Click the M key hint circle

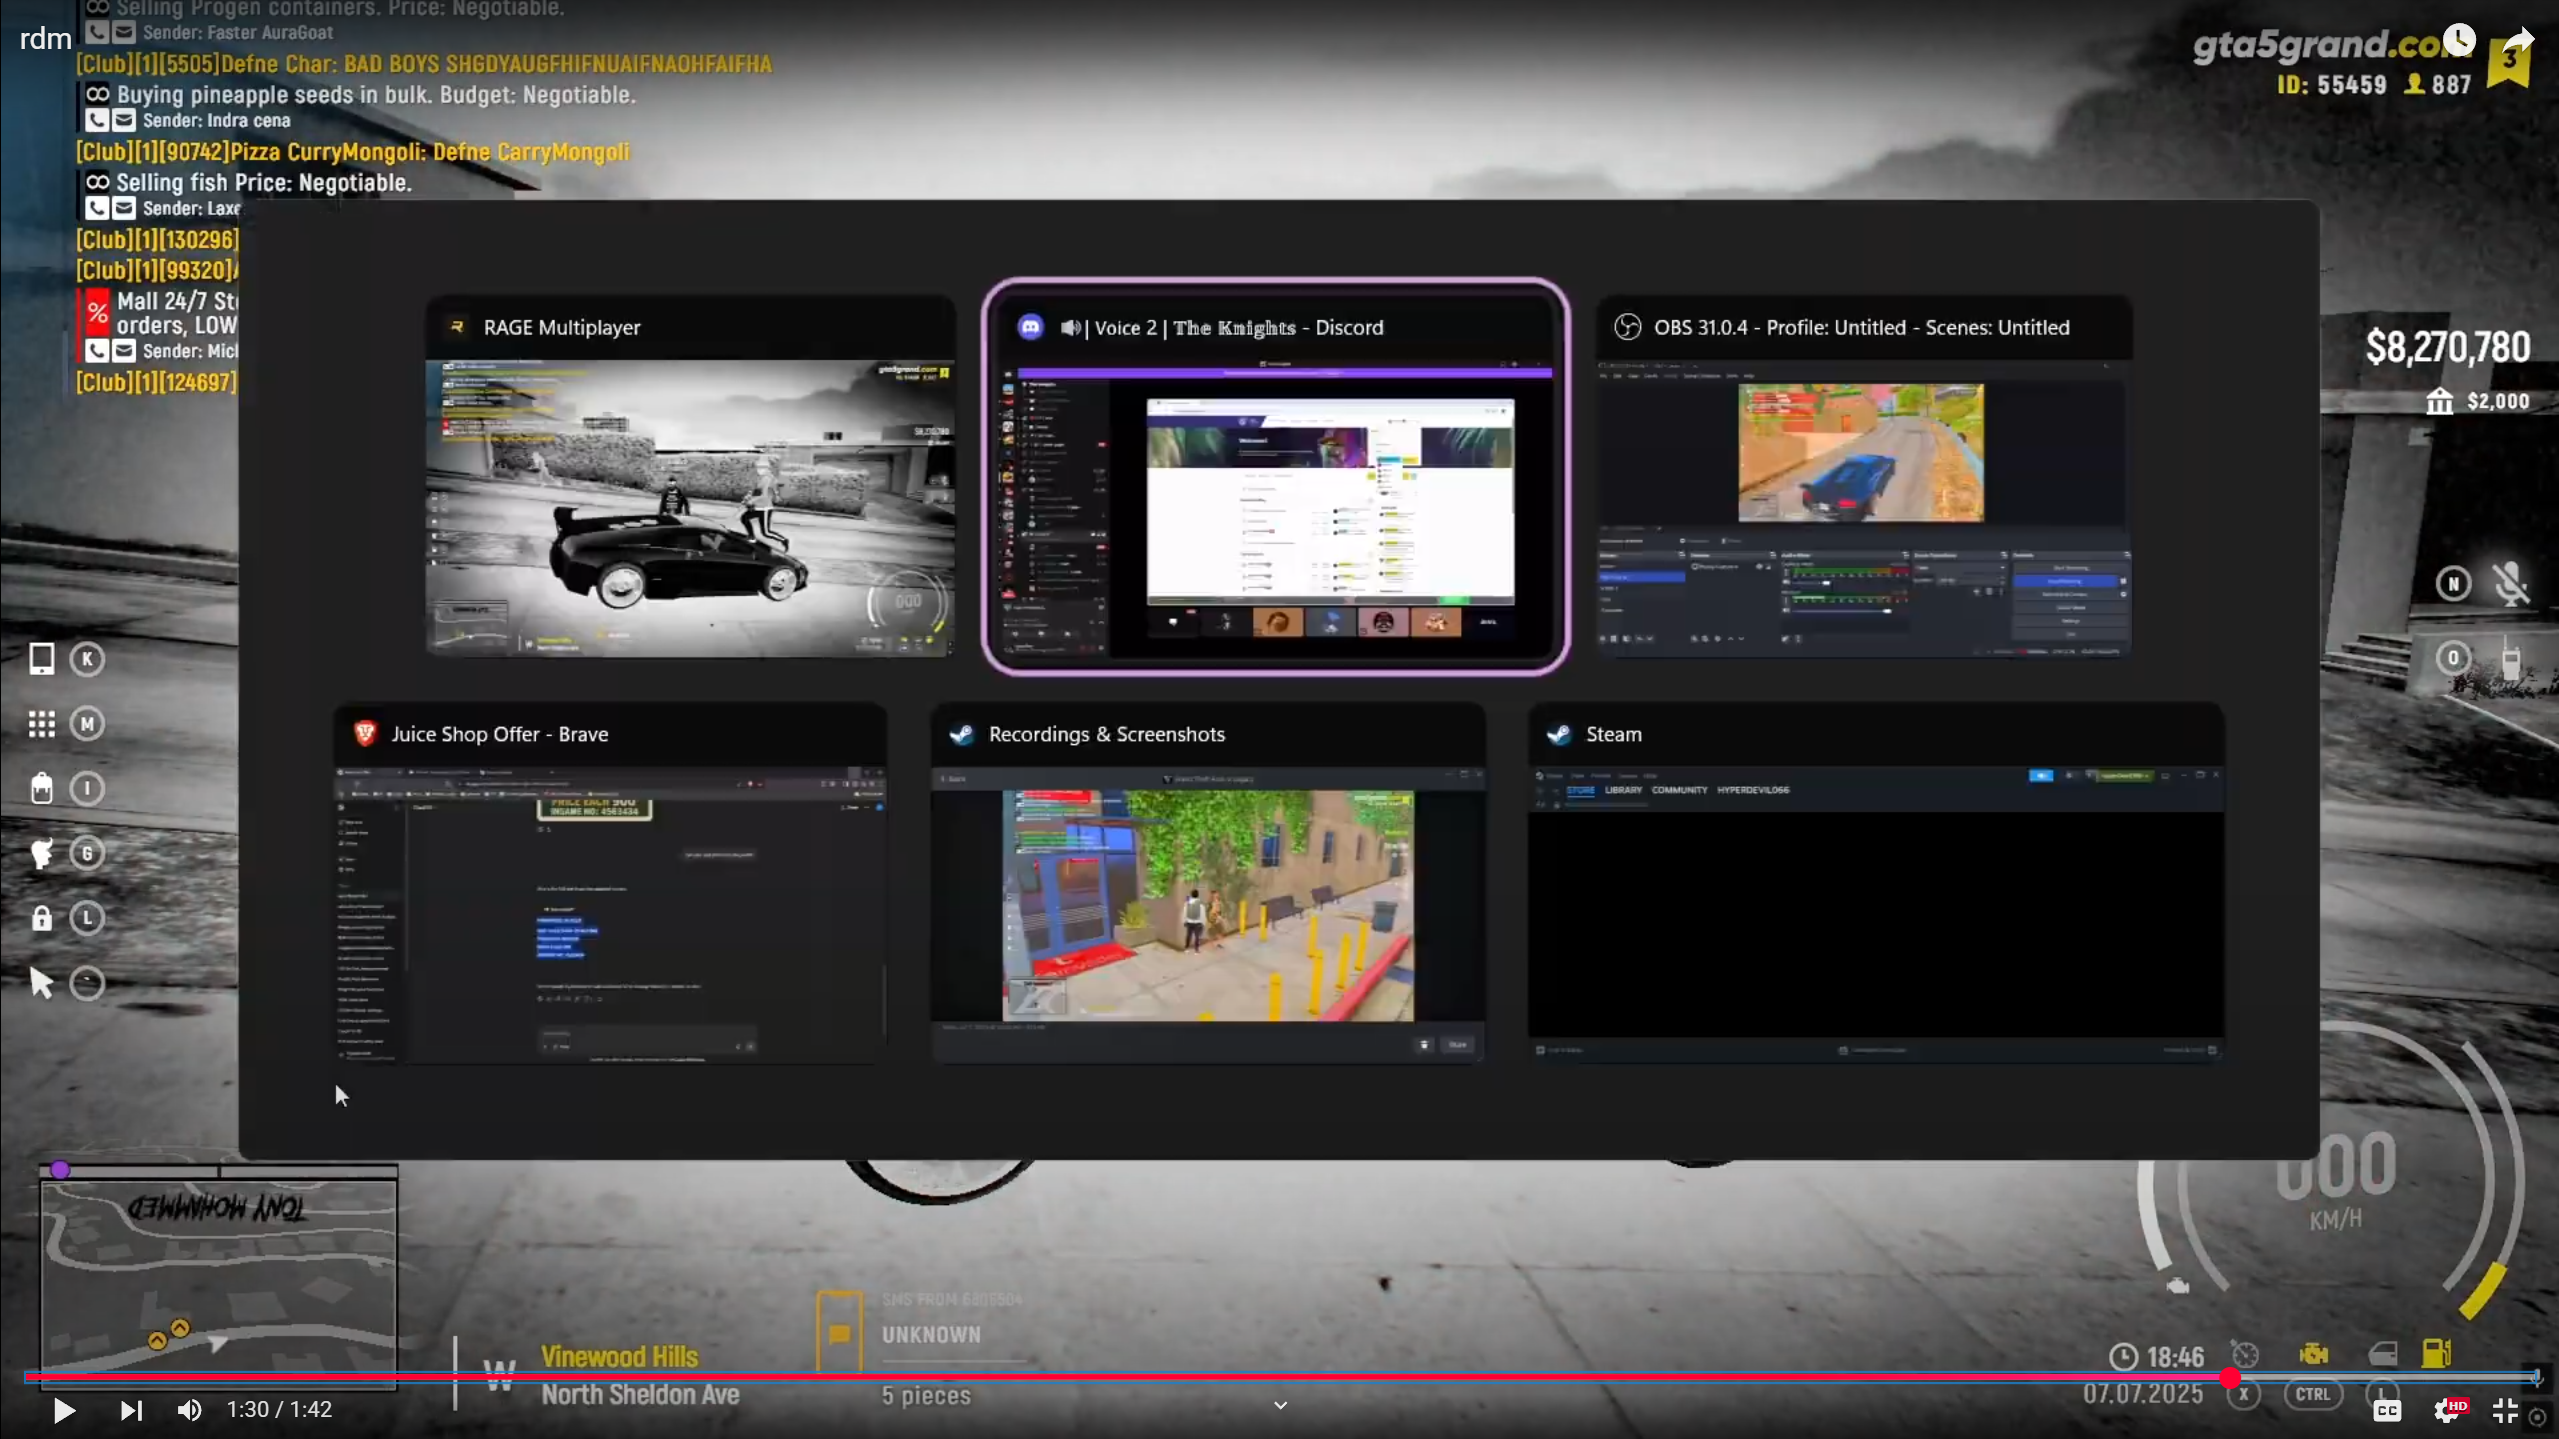(x=87, y=724)
